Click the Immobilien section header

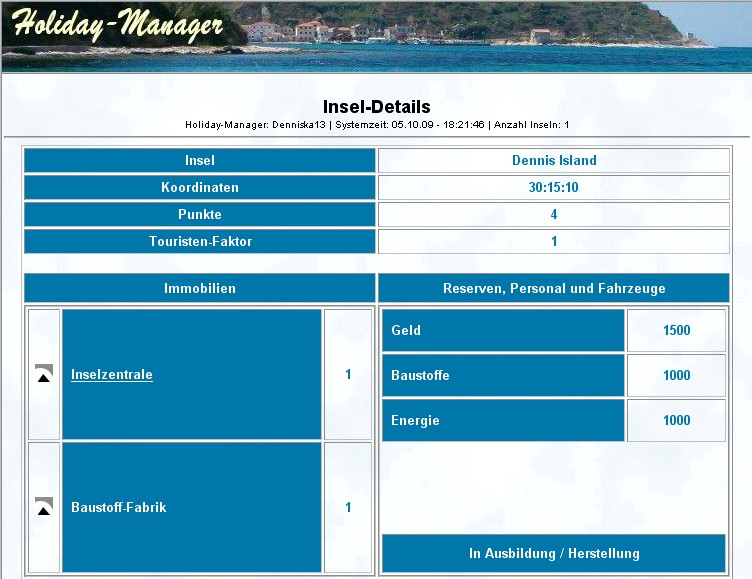(200, 288)
